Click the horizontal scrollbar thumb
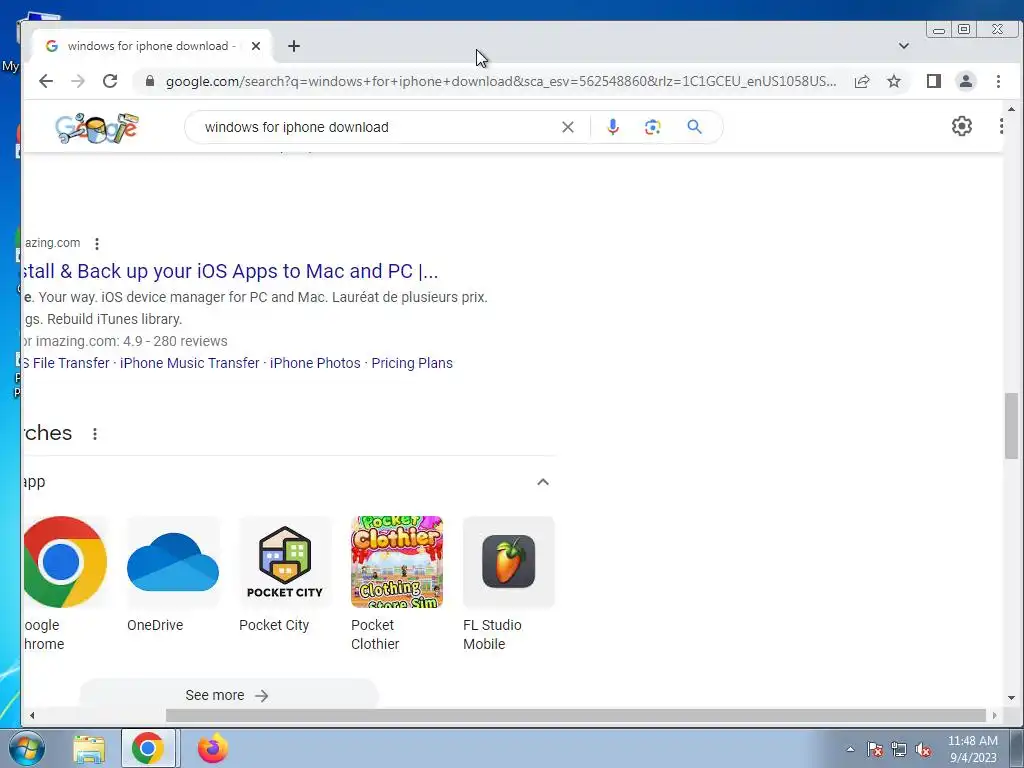Screen dimensions: 1024x768 click(x=575, y=715)
